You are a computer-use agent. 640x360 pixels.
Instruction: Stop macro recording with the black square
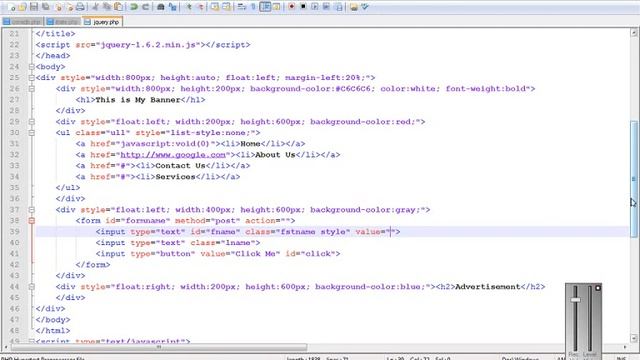point(303,7)
